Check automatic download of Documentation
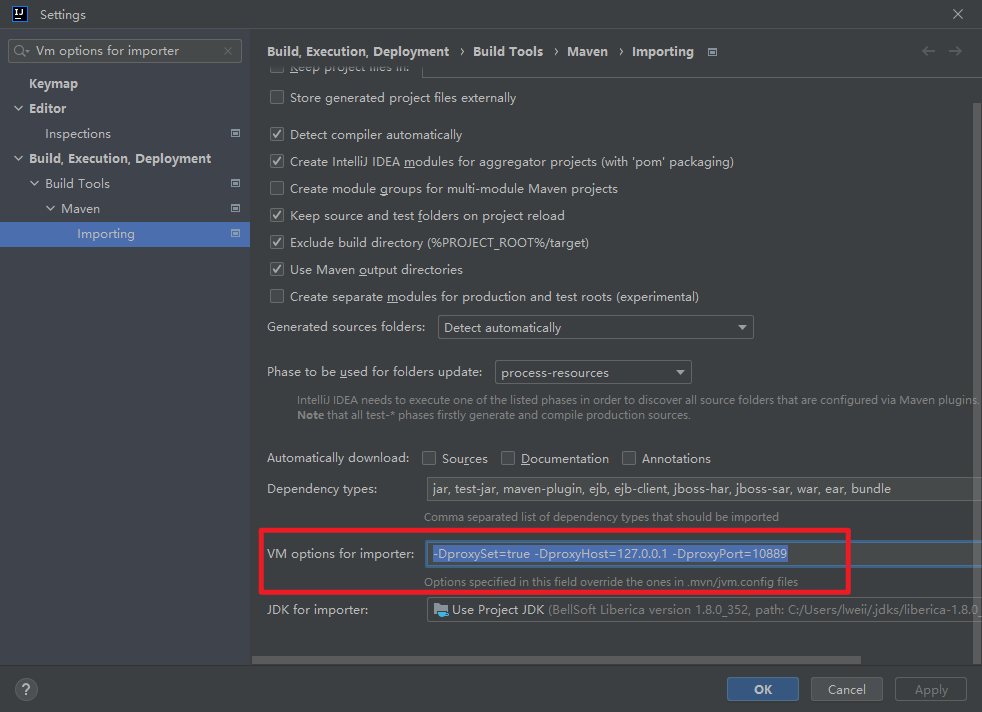982x712 pixels. click(x=508, y=458)
